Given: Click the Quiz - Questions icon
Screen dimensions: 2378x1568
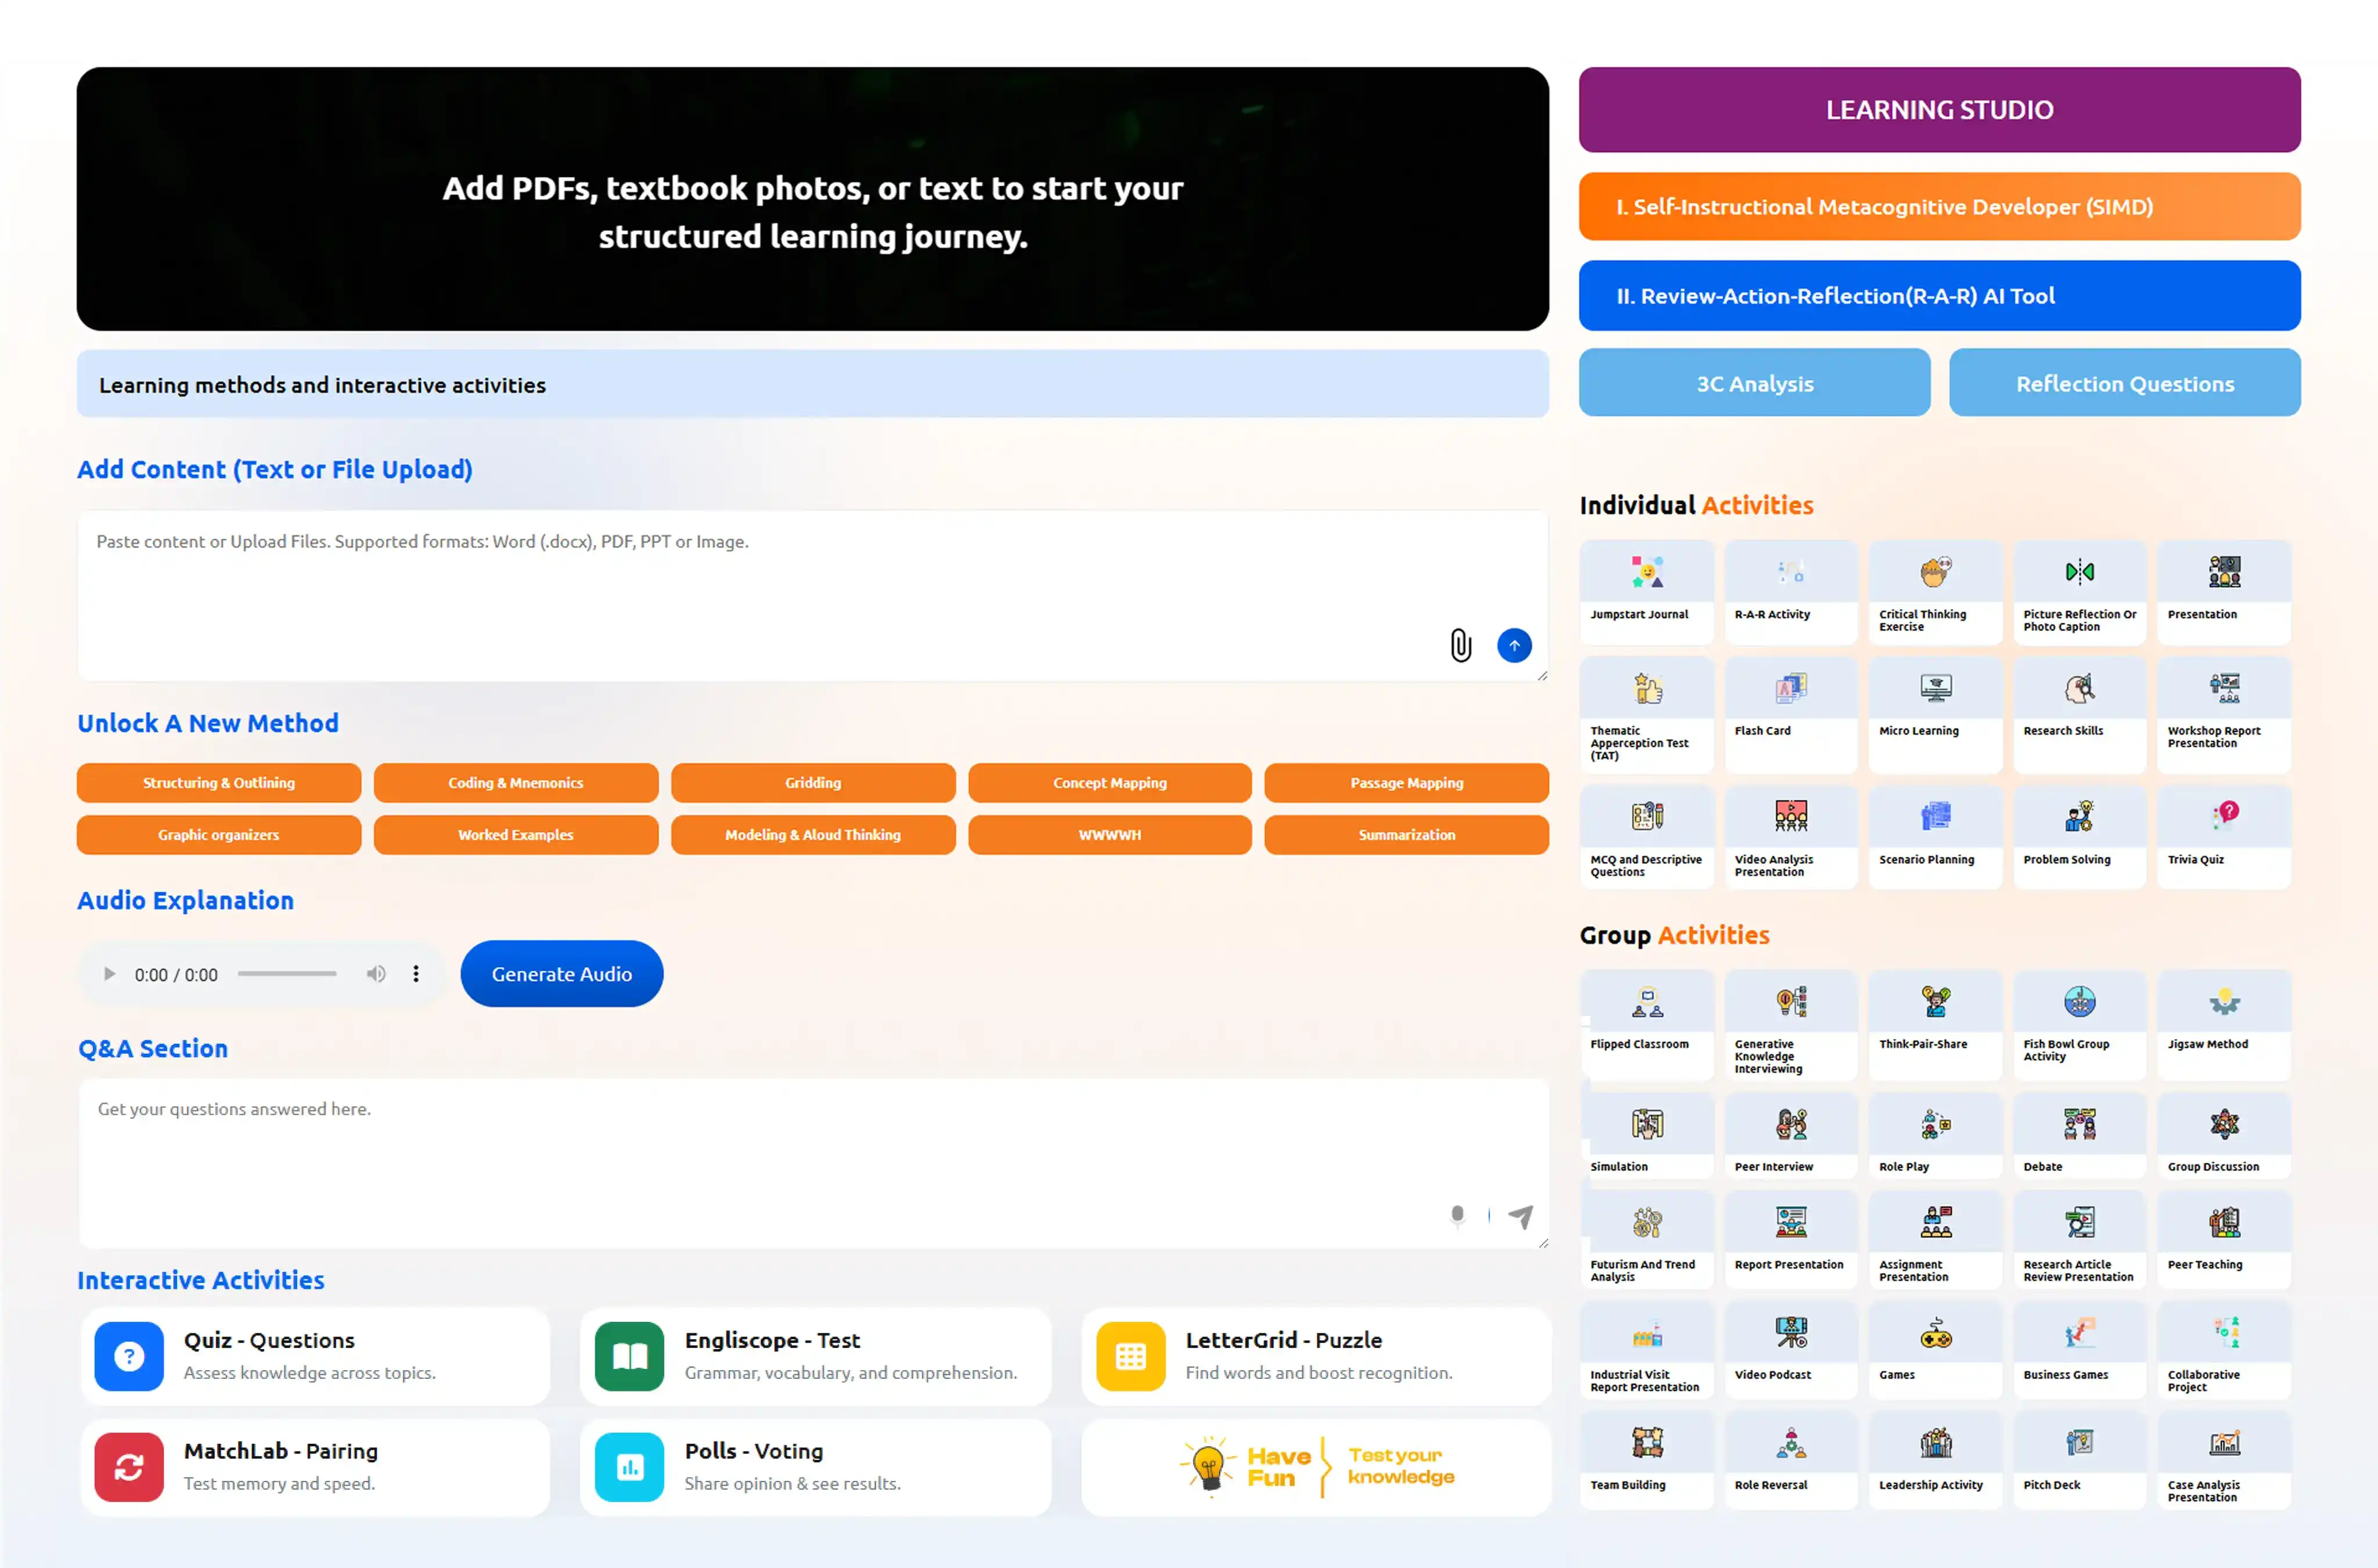Looking at the screenshot, I should [129, 1356].
